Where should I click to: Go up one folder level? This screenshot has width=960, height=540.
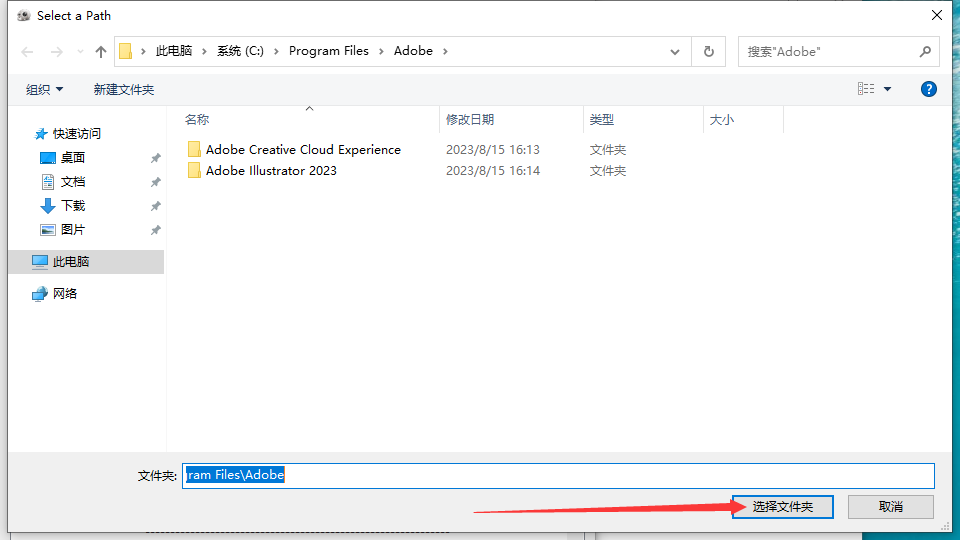click(x=101, y=52)
